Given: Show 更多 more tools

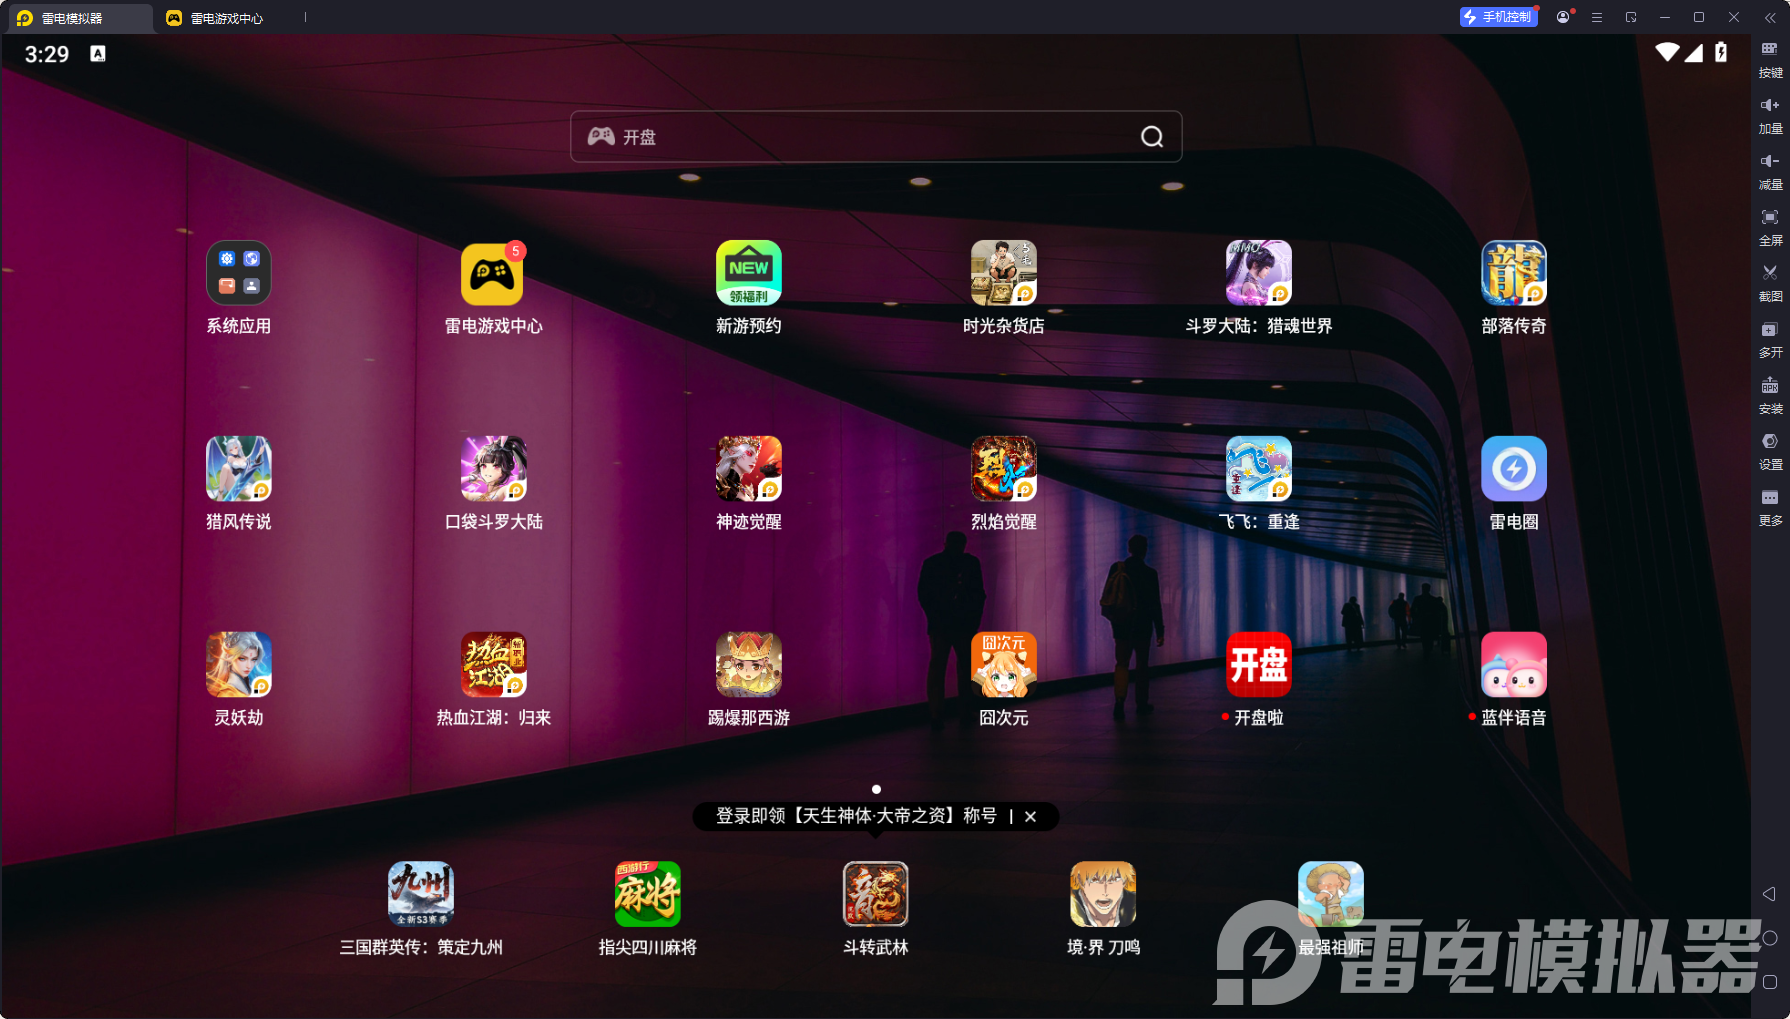Looking at the screenshot, I should pyautogui.click(x=1770, y=508).
